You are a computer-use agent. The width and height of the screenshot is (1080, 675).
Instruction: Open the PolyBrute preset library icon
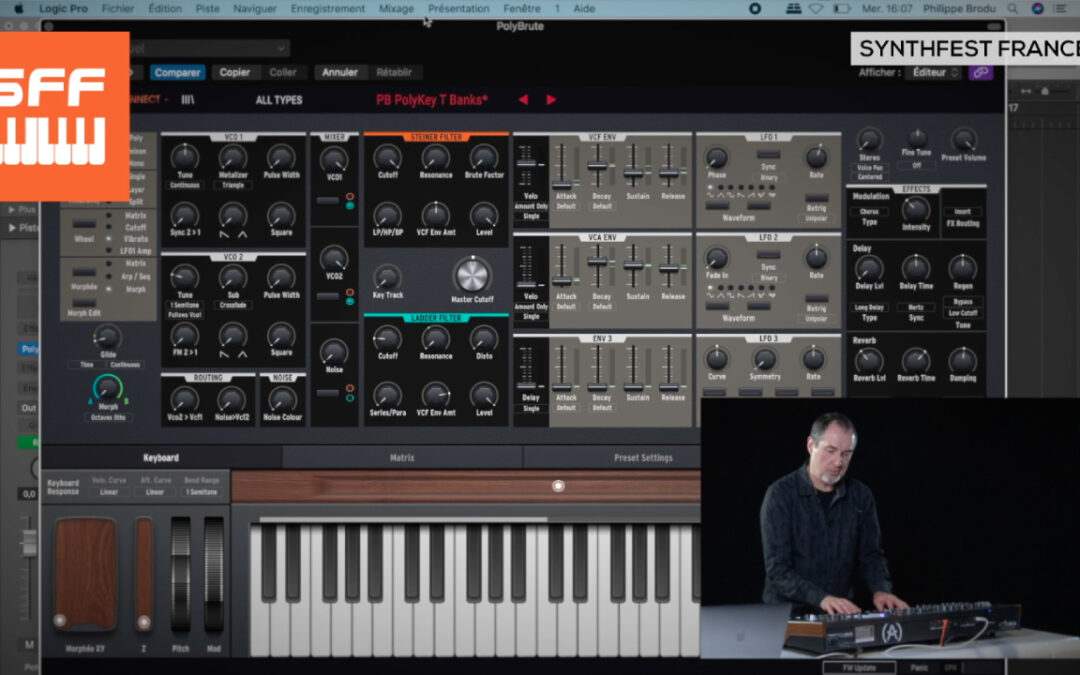[x=187, y=100]
